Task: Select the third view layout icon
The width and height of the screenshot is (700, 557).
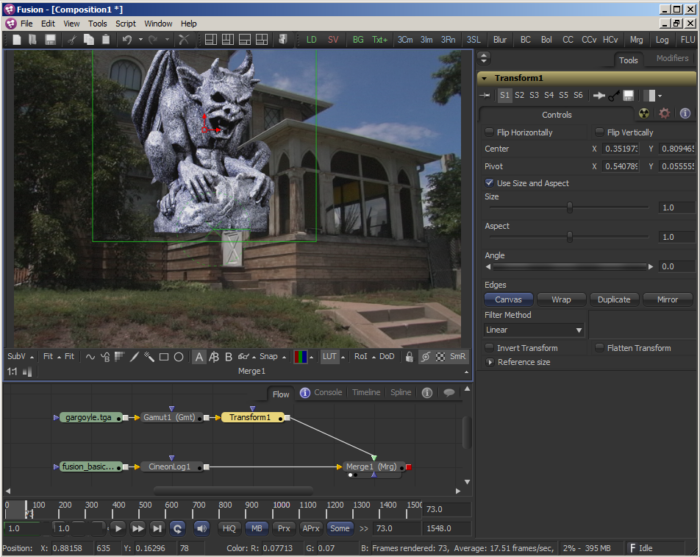Action: click(245, 40)
